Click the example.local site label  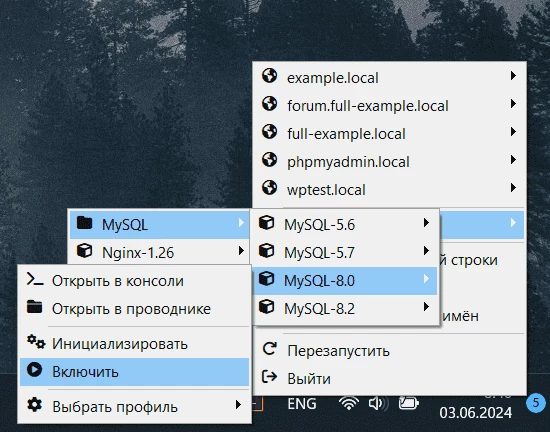click(333, 78)
